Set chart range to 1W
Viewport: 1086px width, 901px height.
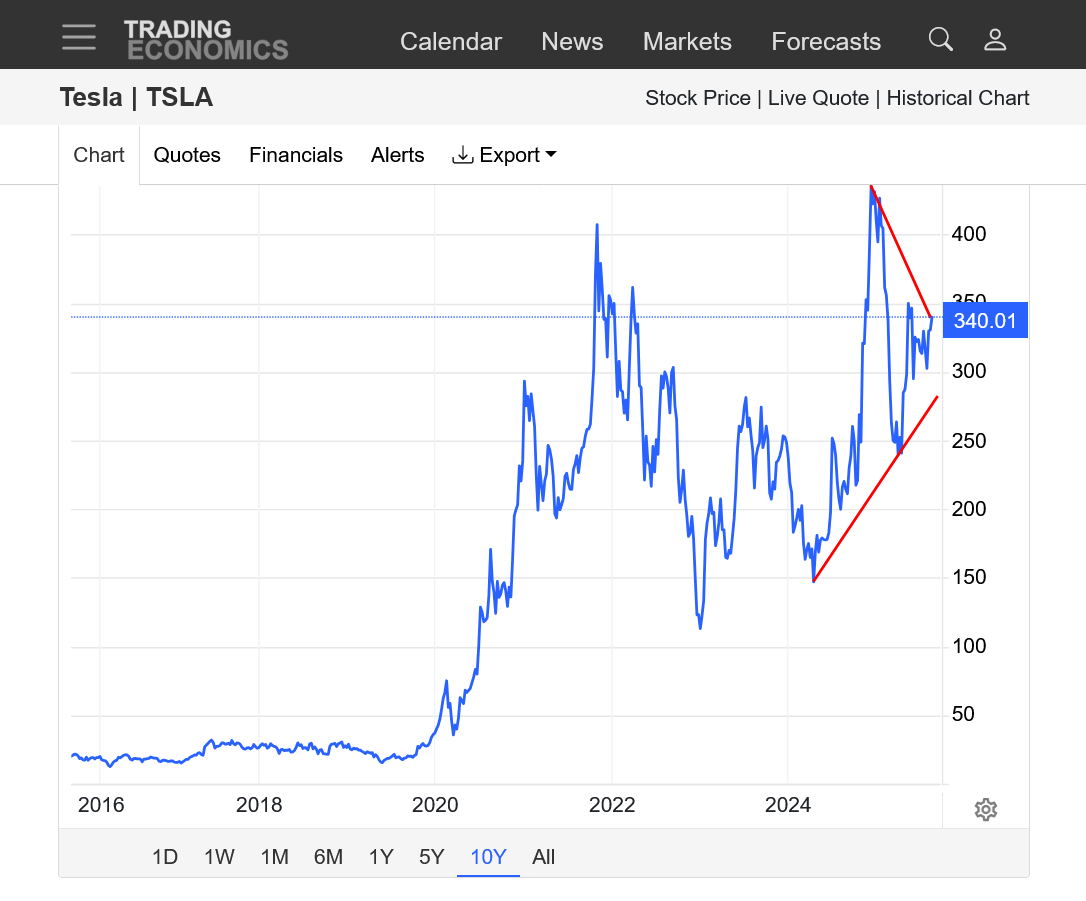point(219,857)
